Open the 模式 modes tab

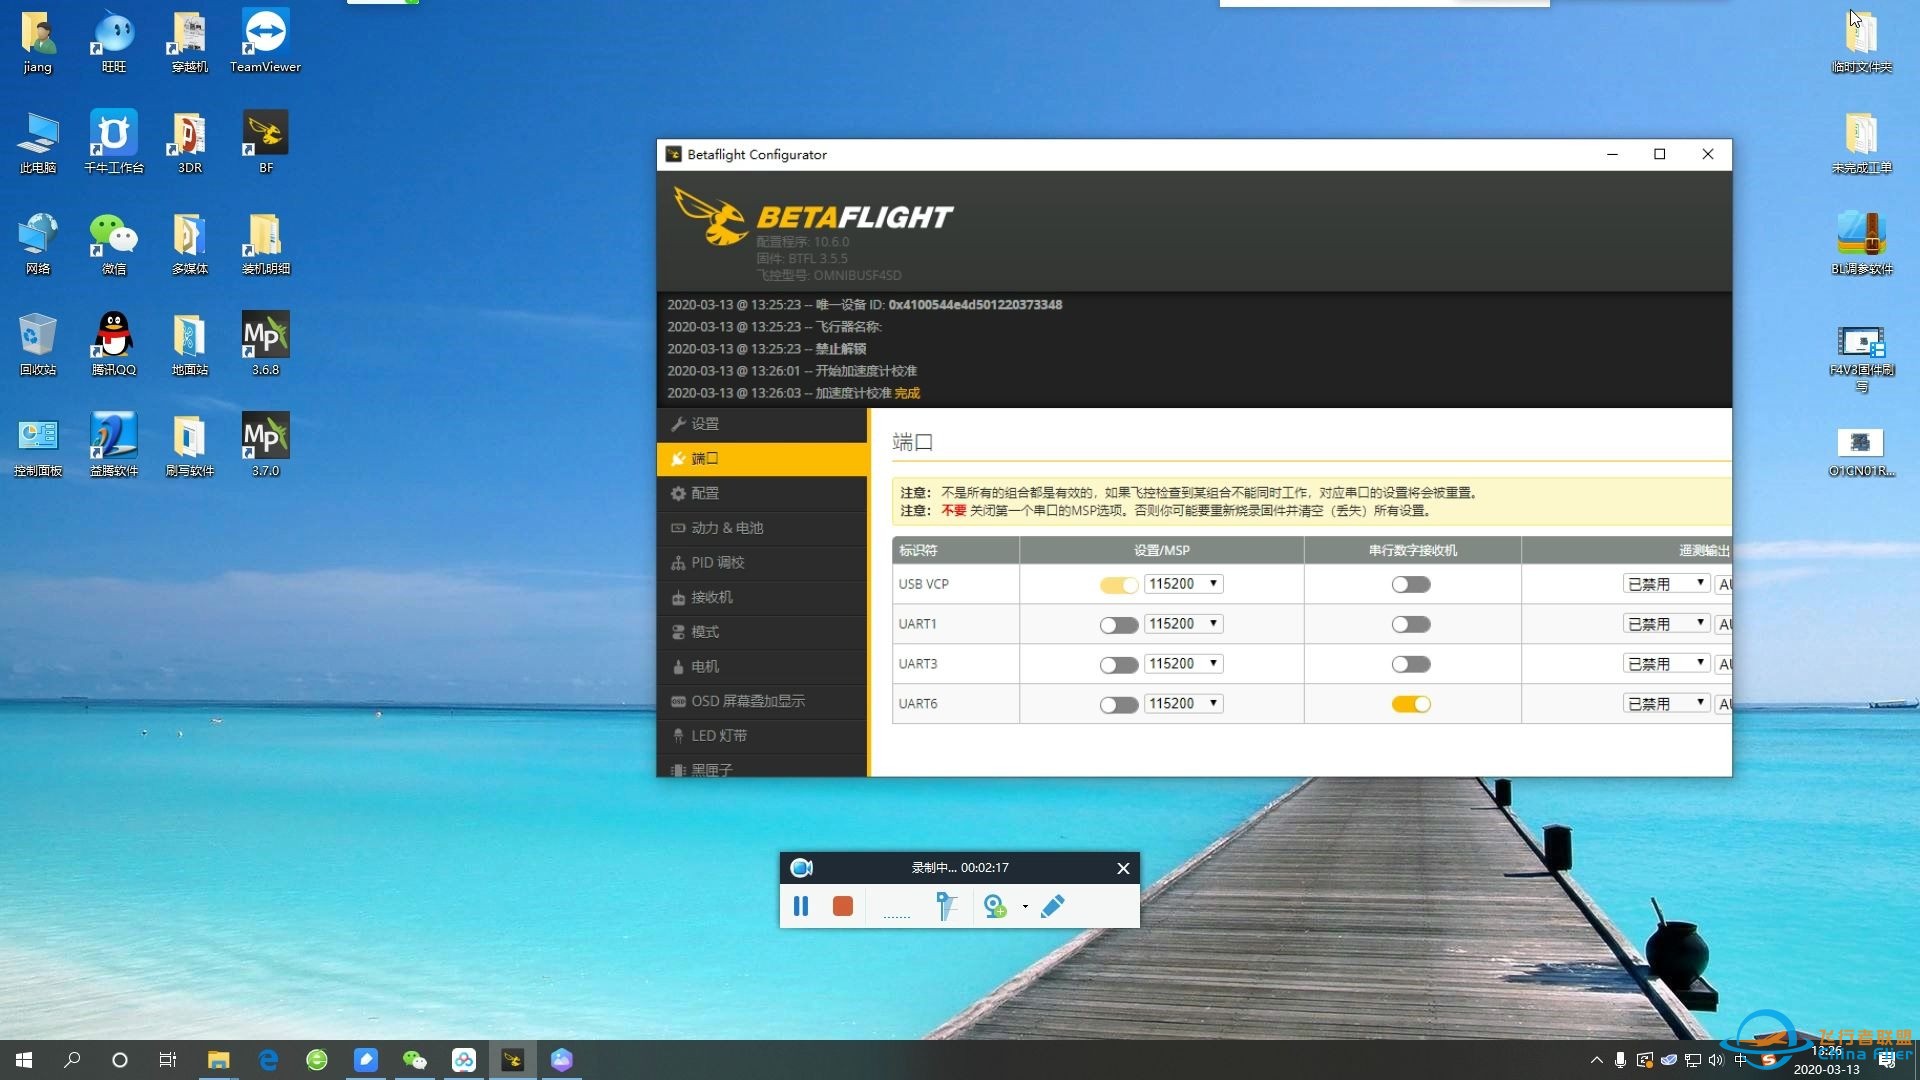coord(762,632)
